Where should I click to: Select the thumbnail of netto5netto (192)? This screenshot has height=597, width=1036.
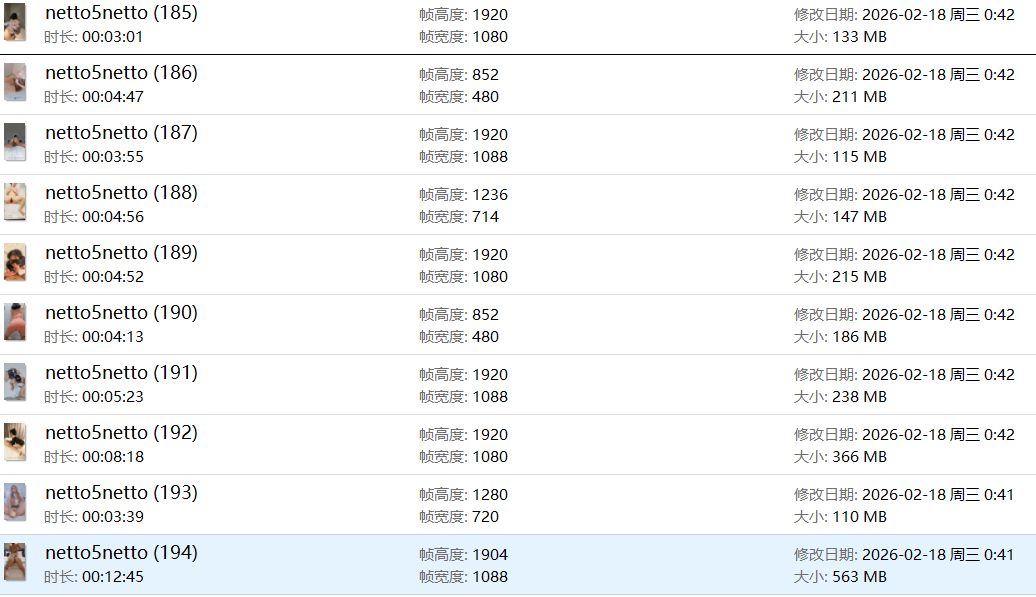coord(15,442)
